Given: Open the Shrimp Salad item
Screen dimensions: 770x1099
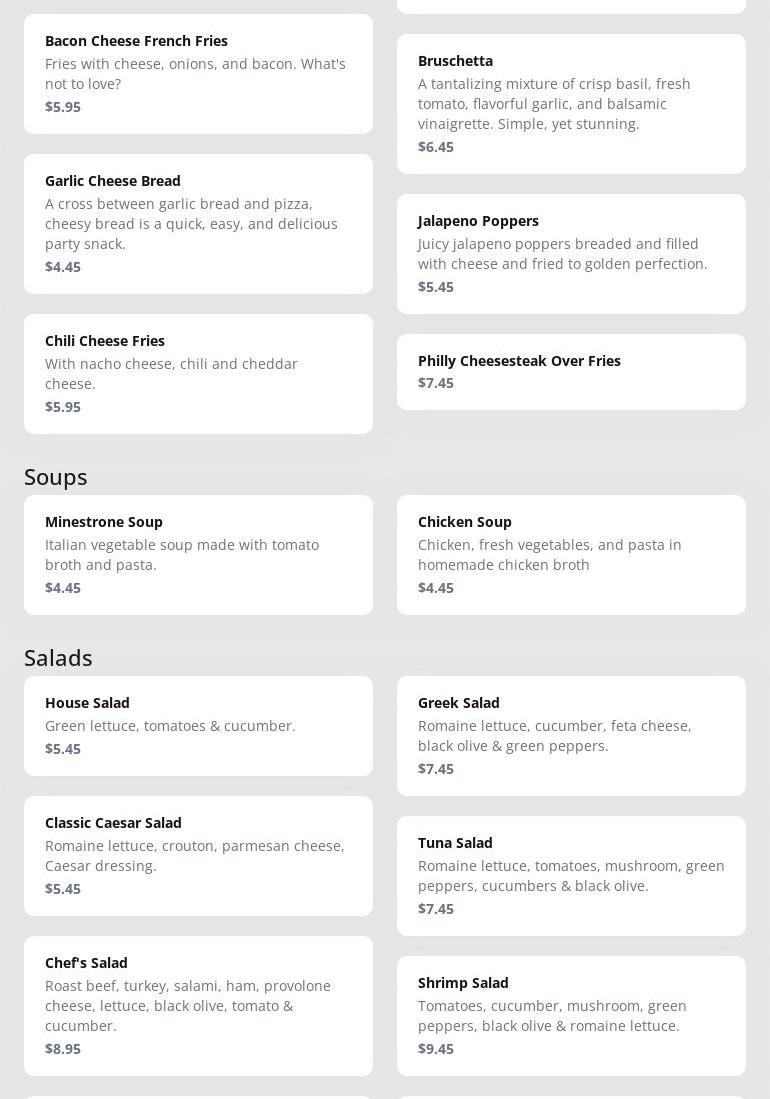Looking at the screenshot, I should 571,1015.
